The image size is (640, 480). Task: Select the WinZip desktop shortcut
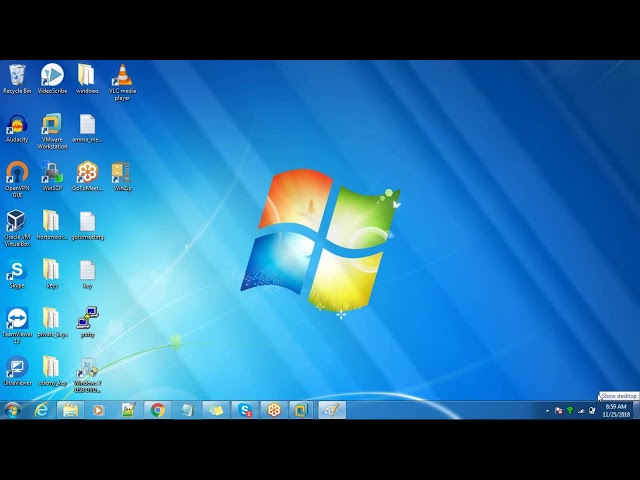(122, 176)
